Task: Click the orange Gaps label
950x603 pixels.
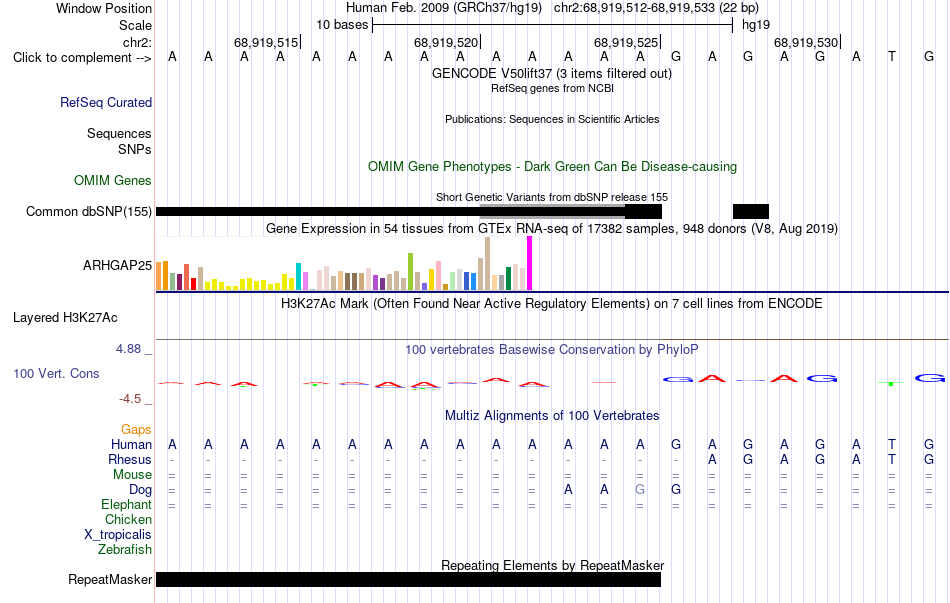Action: [136, 430]
